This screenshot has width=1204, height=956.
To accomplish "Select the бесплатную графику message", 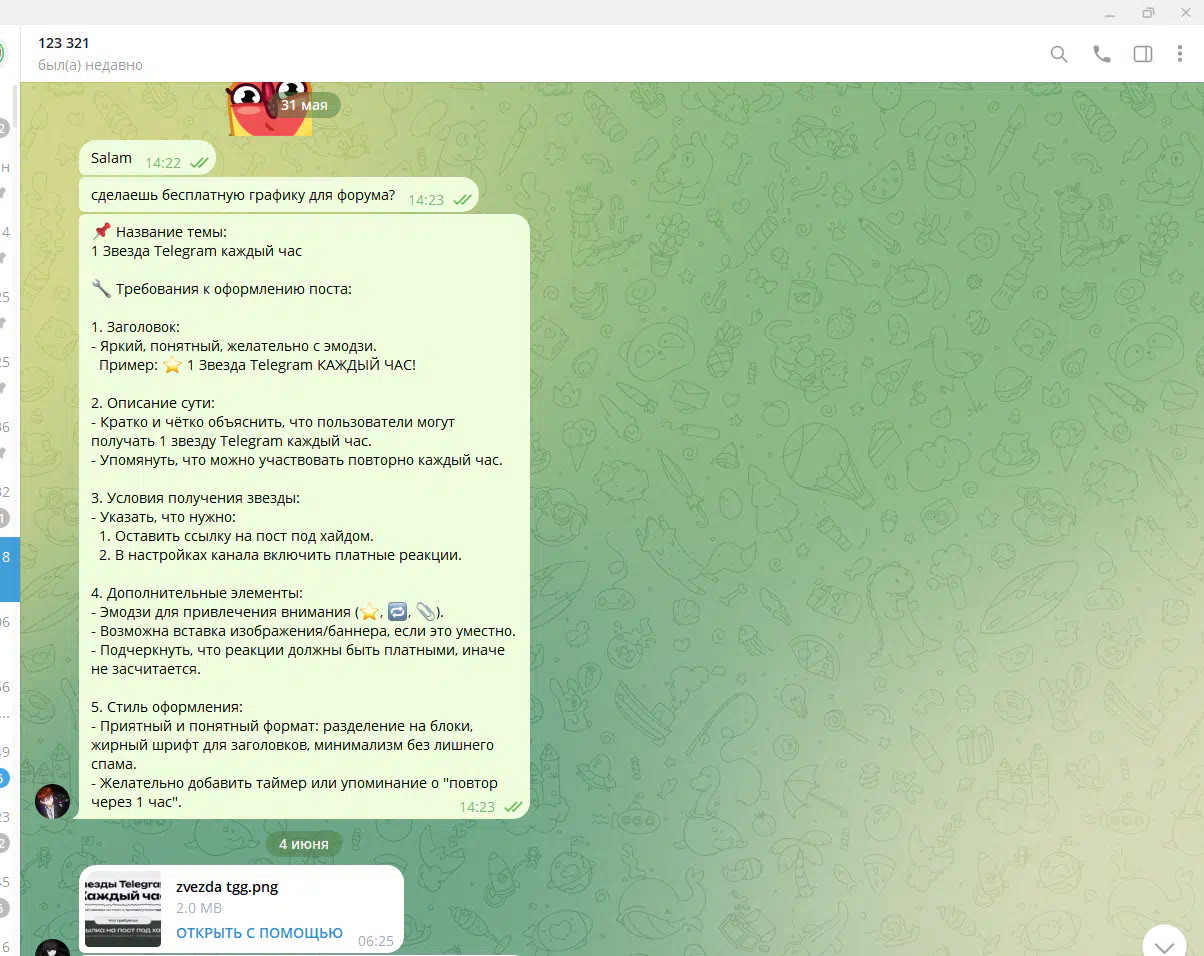I will (279, 195).
